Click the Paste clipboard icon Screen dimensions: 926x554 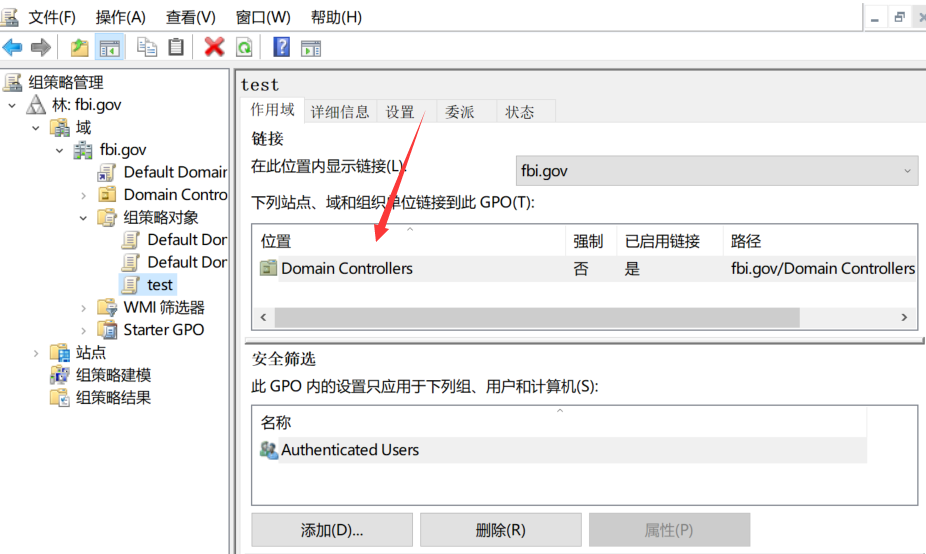coord(176,47)
